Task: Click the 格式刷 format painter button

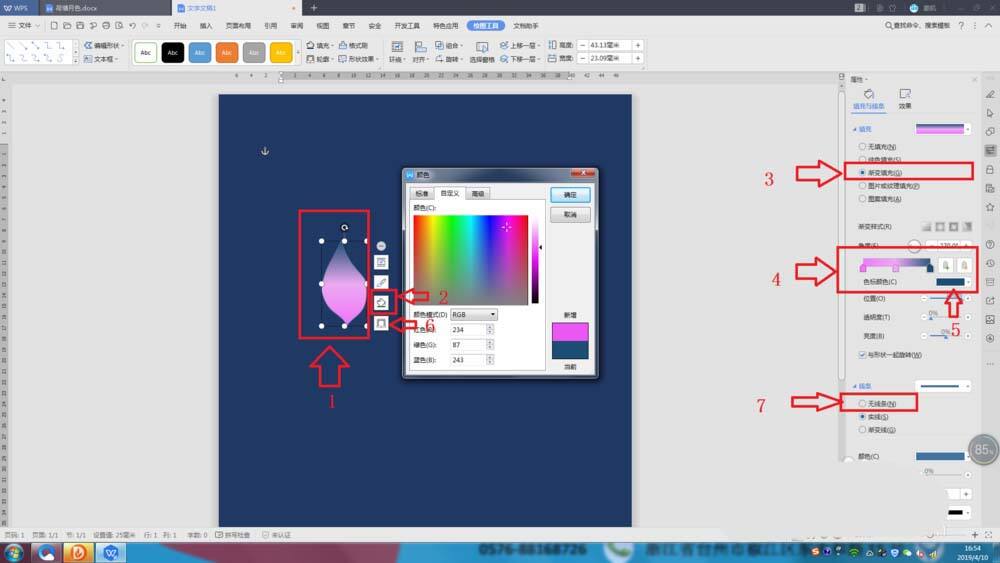Action: pos(353,45)
